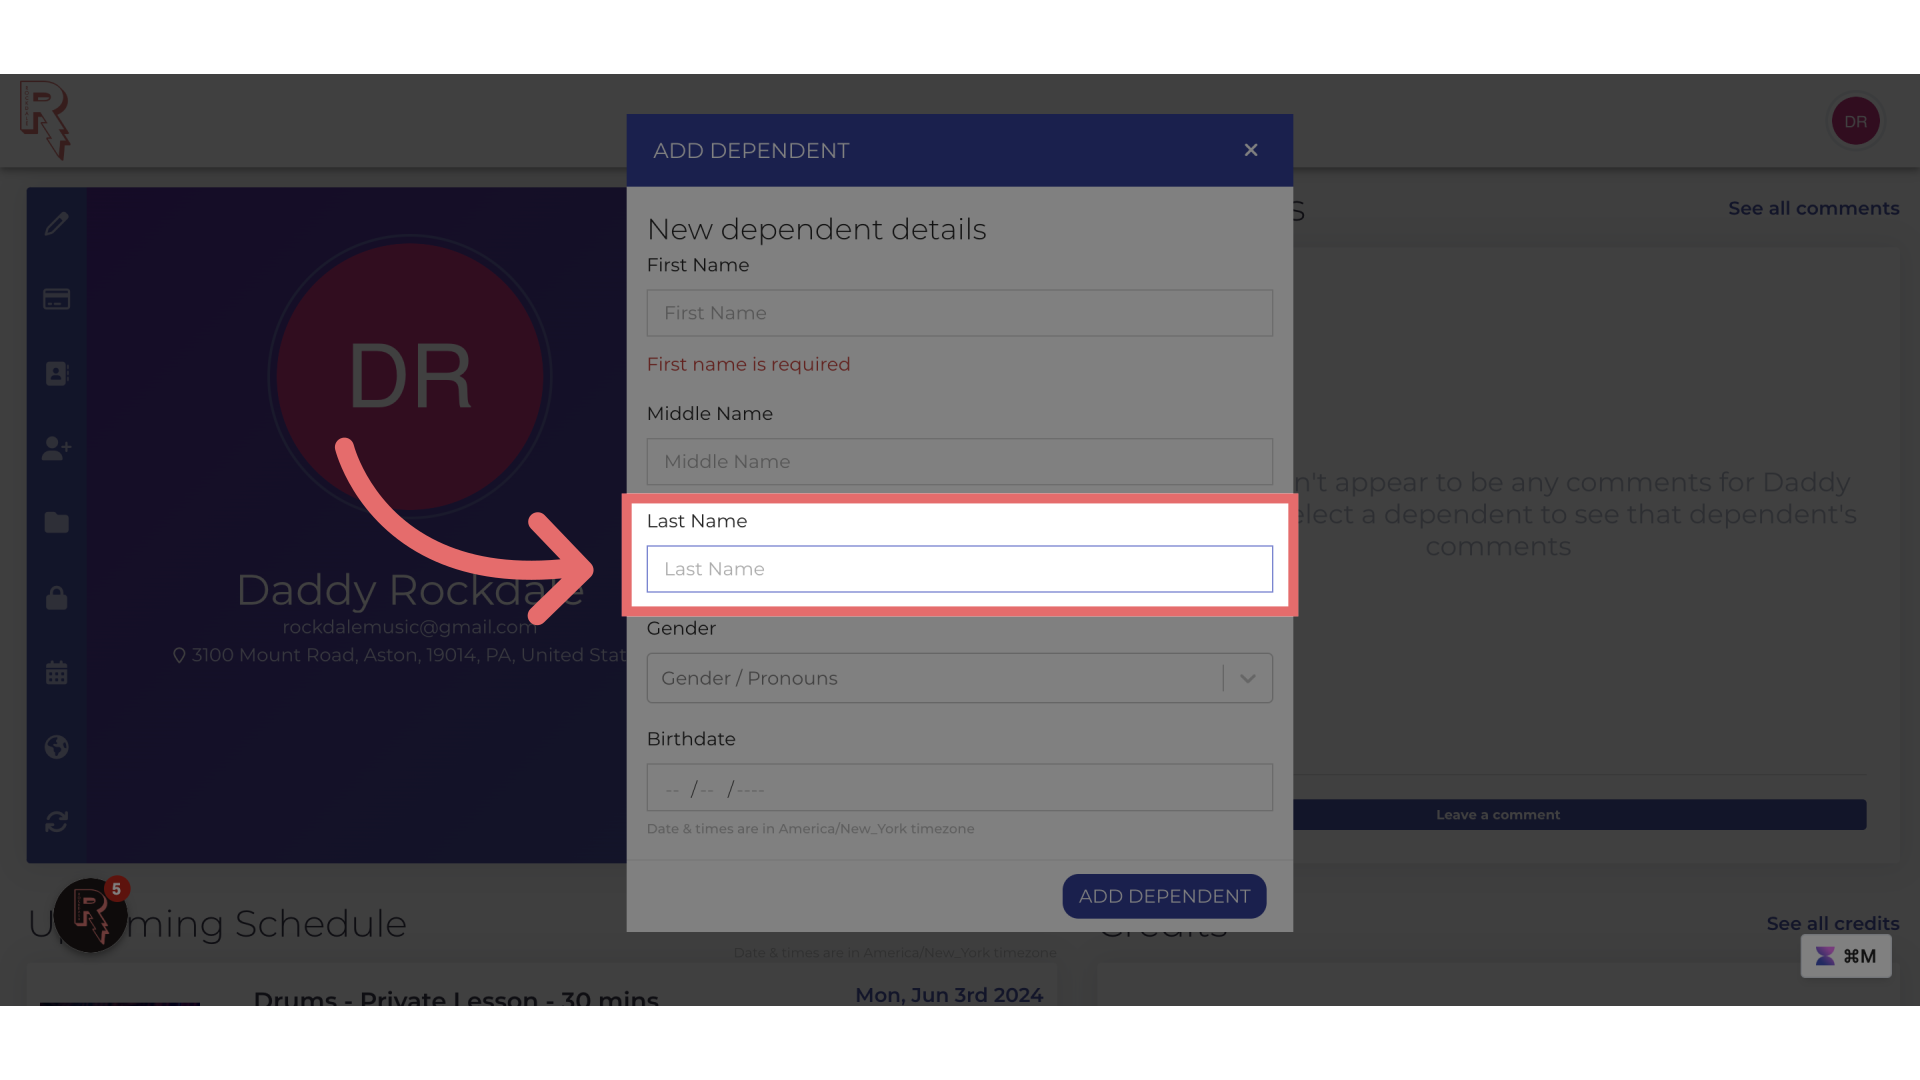Click the calendar icon in sidebar
The height and width of the screenshot is (1080, 1920).
pyautogui.click(x=55, y=673)
